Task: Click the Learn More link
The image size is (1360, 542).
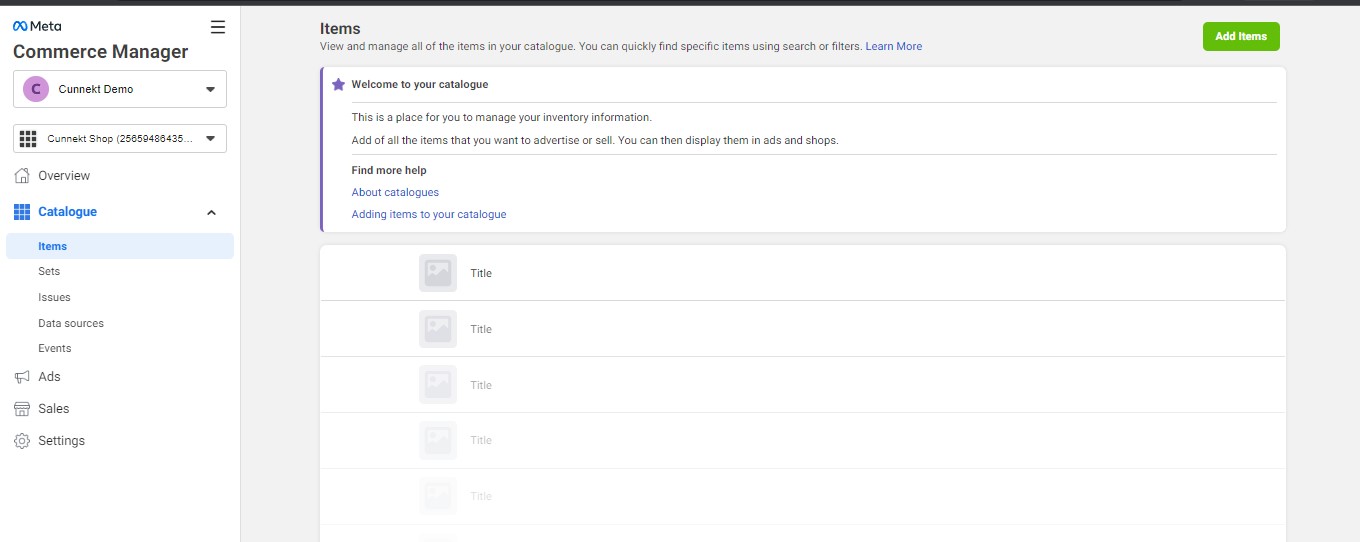Action: [894, 47]
